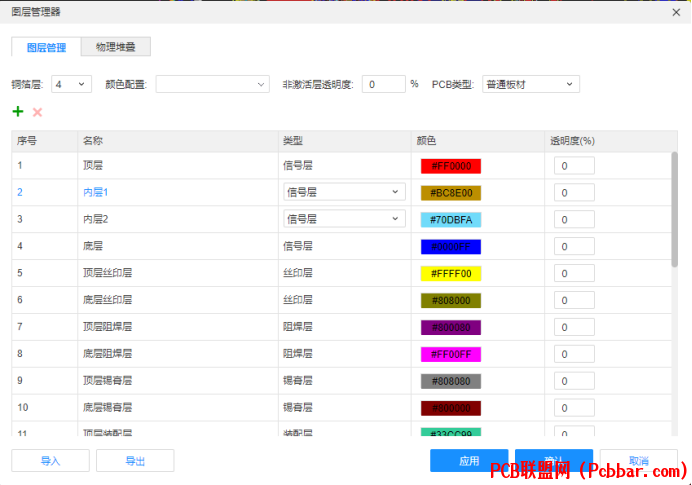The width and height of the screenshot is (692, 485).
Task: Select the 内层2 name cell
Action: 178,219
